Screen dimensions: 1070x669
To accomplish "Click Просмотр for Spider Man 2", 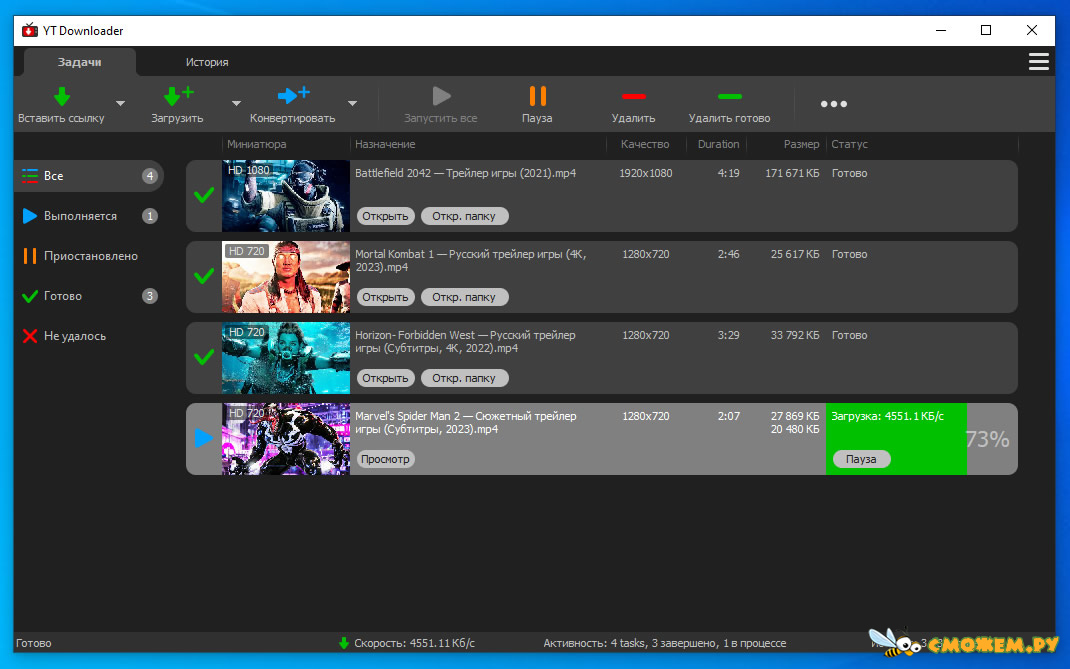I will point(386,459).
